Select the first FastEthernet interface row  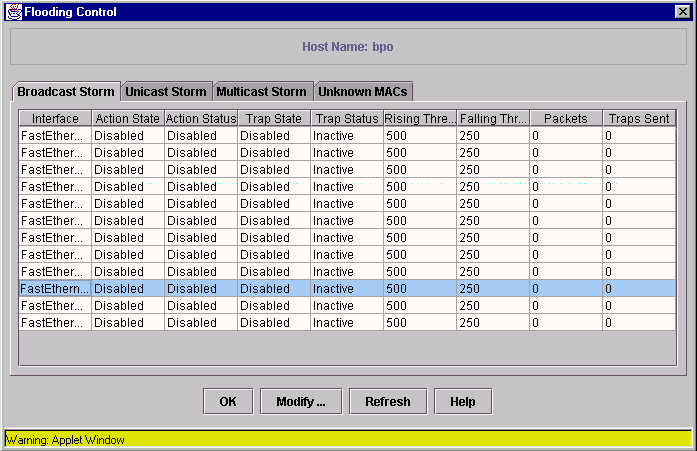55,135
